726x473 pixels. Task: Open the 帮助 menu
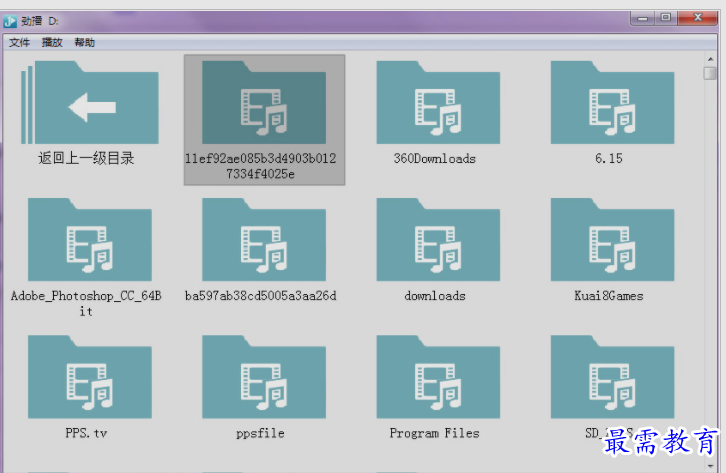[85, 43]
